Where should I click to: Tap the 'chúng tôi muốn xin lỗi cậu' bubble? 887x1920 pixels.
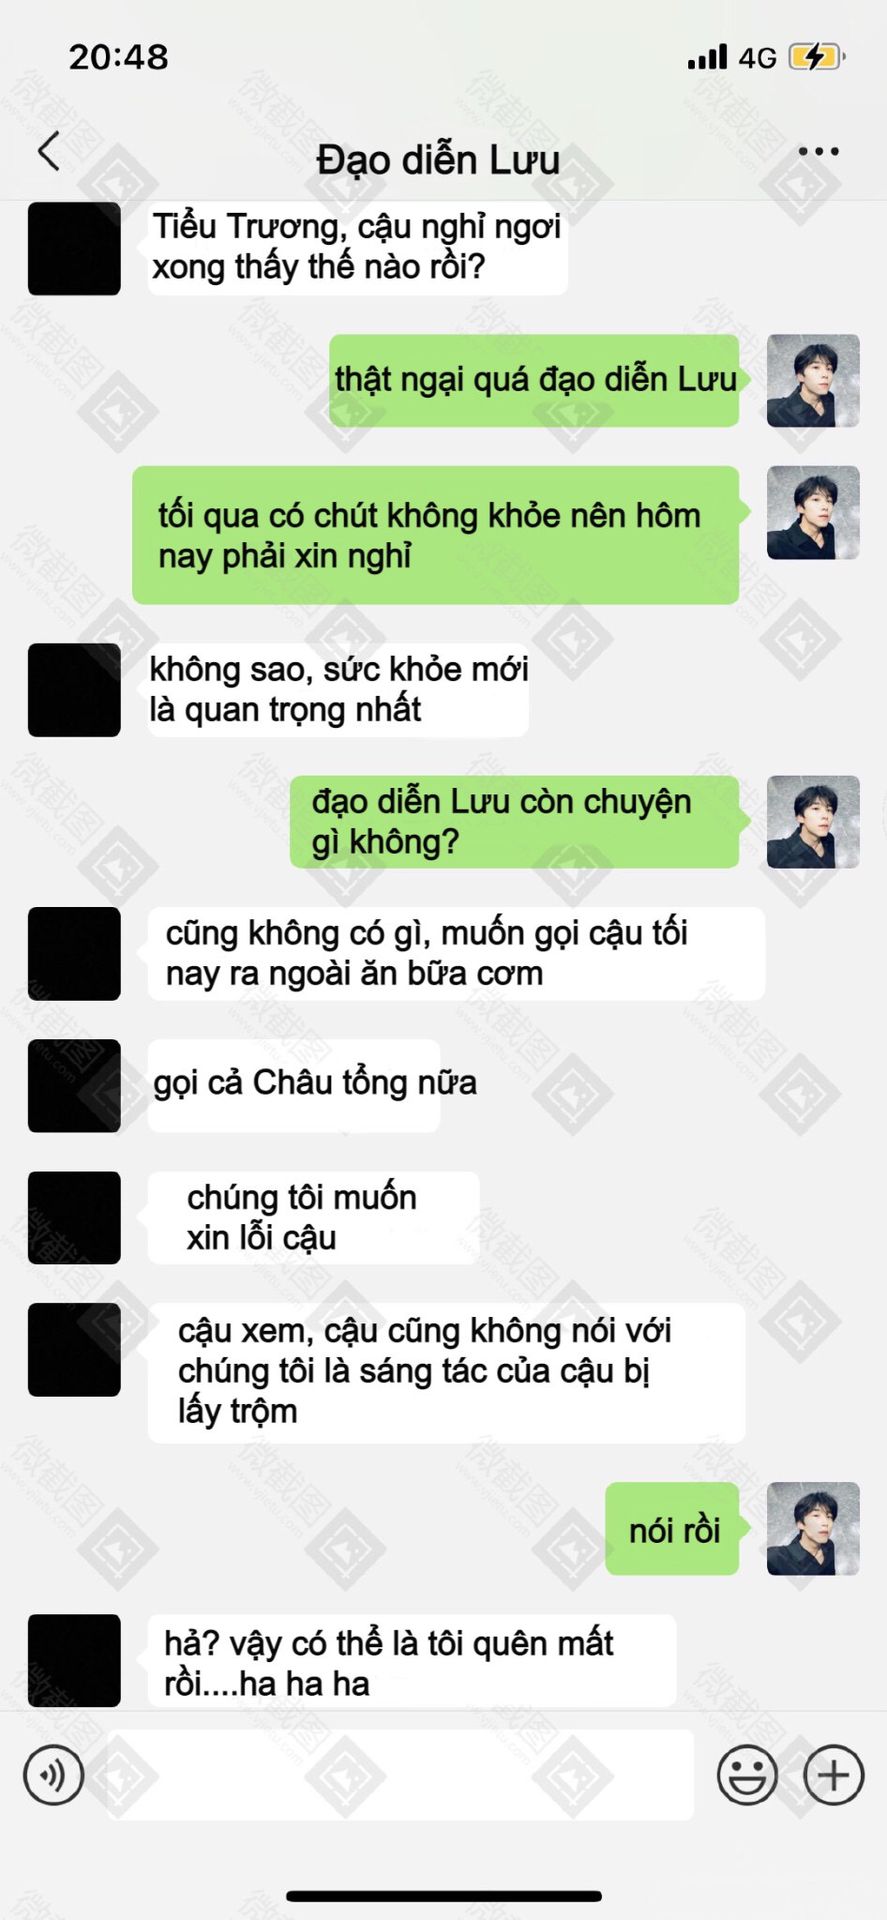(314, 1218)
